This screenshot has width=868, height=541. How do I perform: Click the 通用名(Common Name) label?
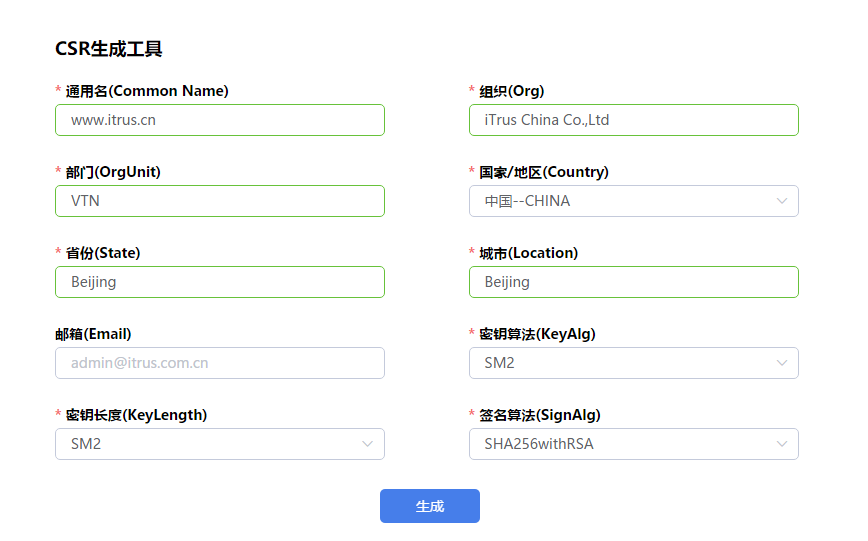pos(147,91)
